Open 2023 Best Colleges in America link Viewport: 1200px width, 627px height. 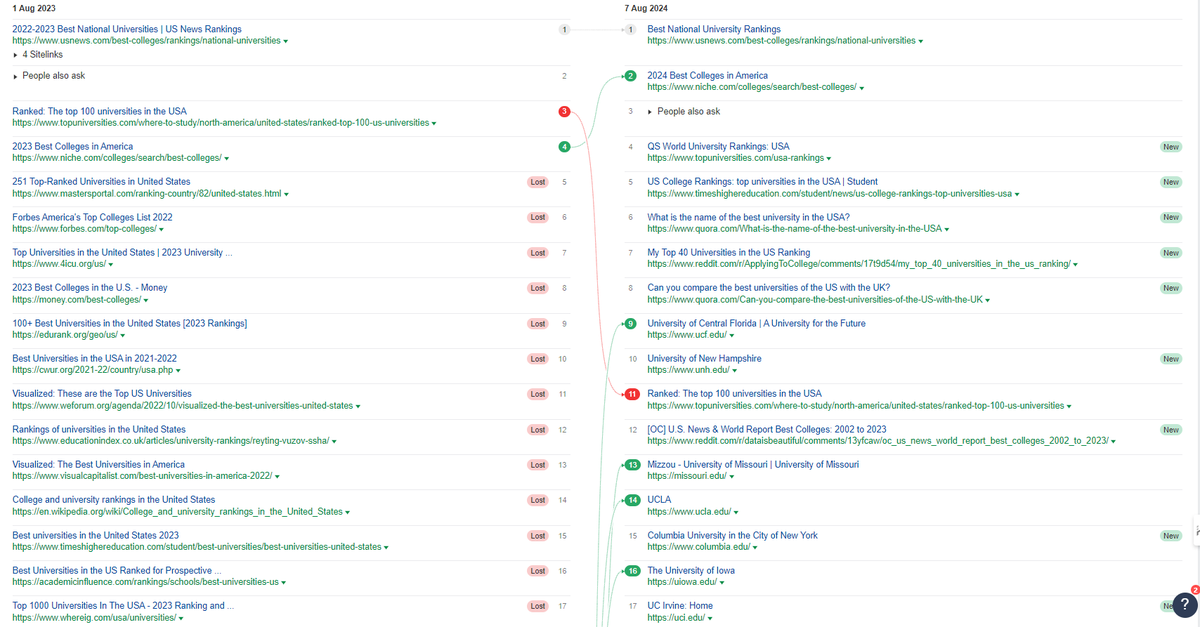coord(72,146)
